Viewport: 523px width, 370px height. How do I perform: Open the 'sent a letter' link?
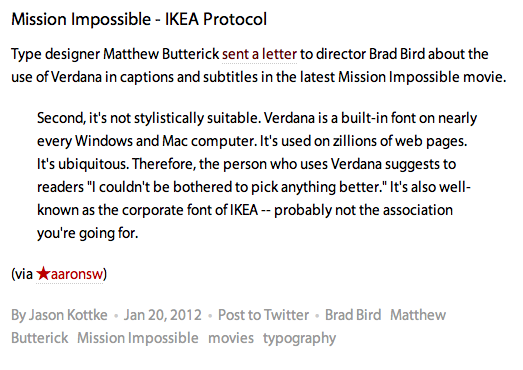(259, 54)
